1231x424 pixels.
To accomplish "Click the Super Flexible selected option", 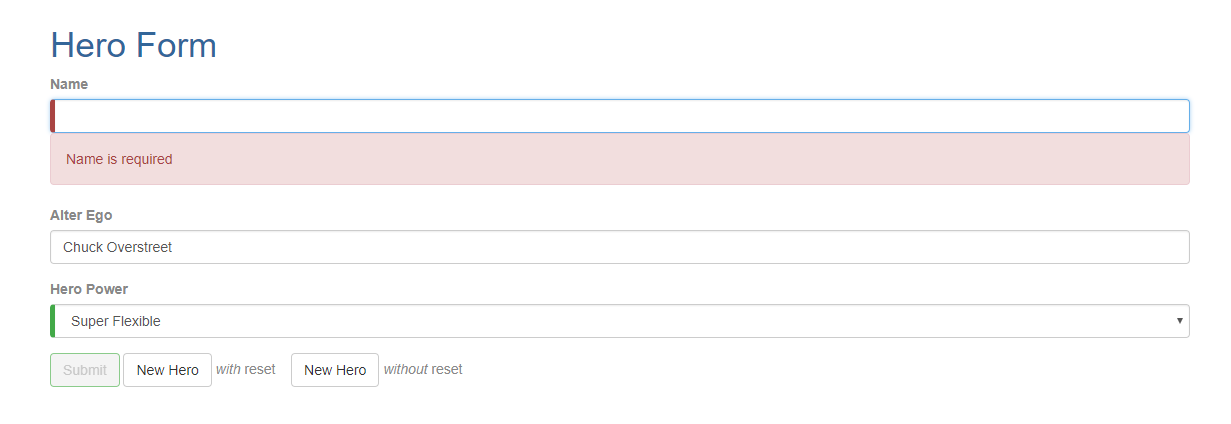I will point(116,321).
